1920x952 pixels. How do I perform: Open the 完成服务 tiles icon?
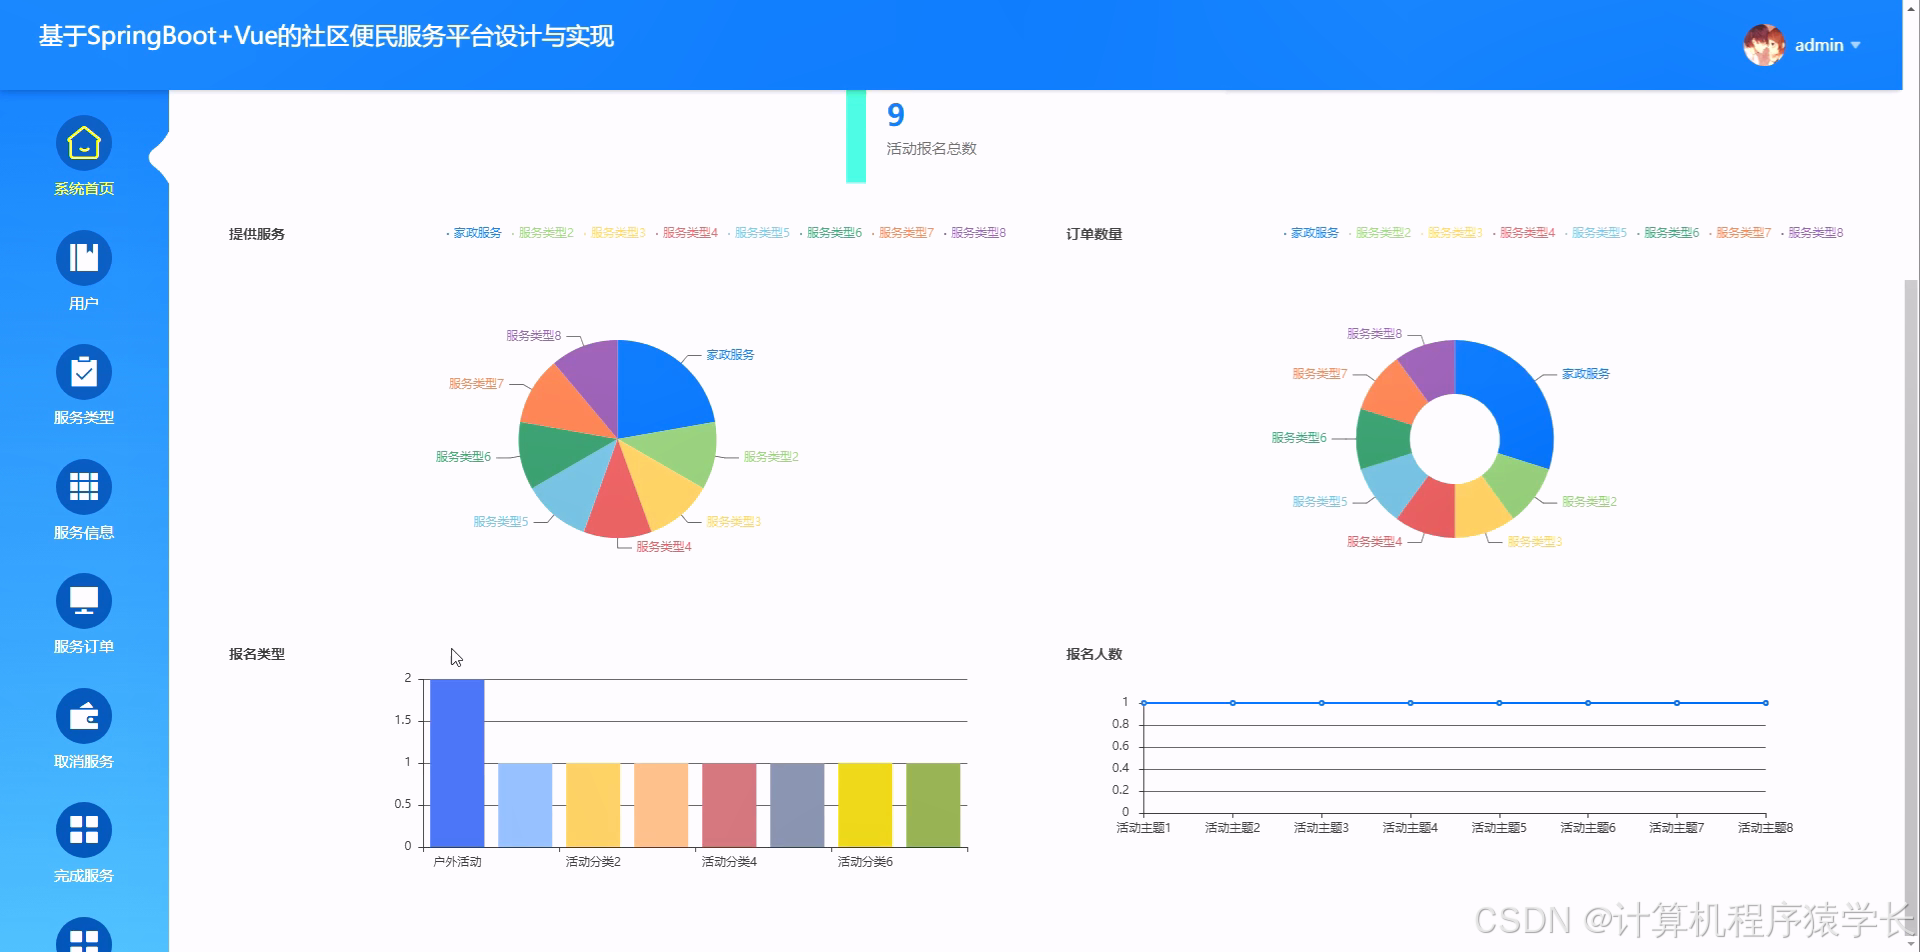(x=84, y=831)
